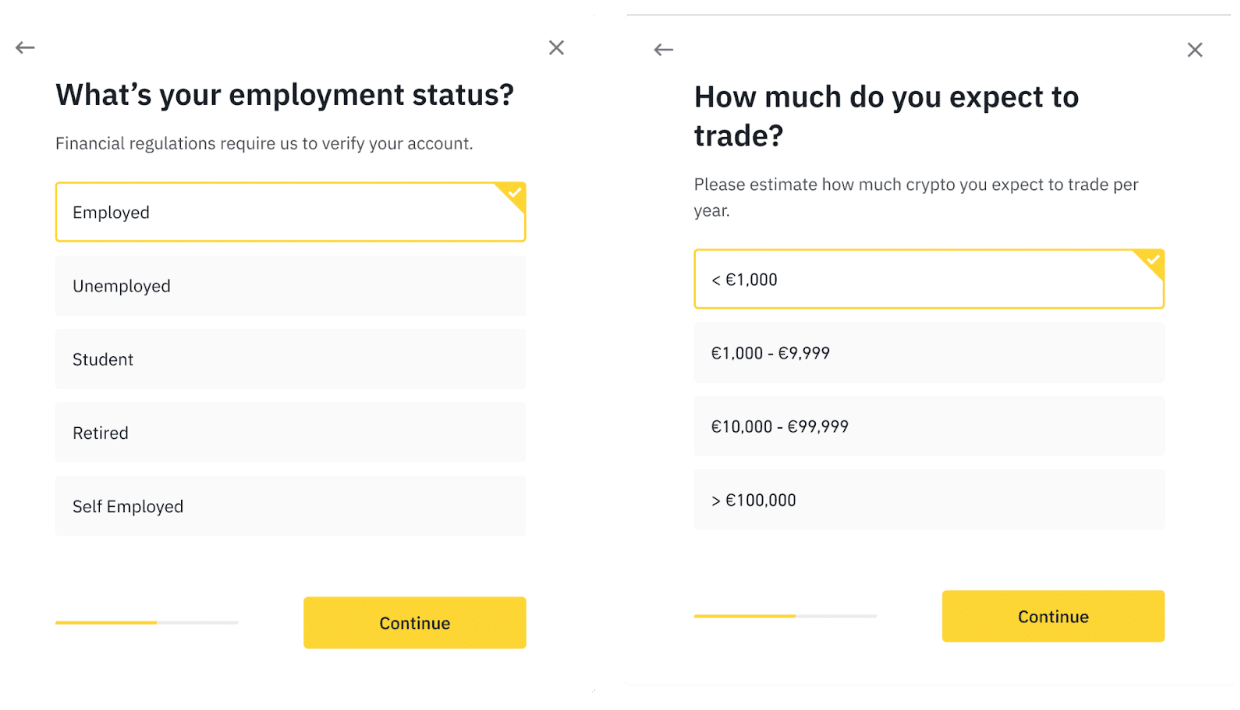The height and width of the screenshot is (710, 1240).
Task: Select the Employed status option
Action: pos(290,212)
